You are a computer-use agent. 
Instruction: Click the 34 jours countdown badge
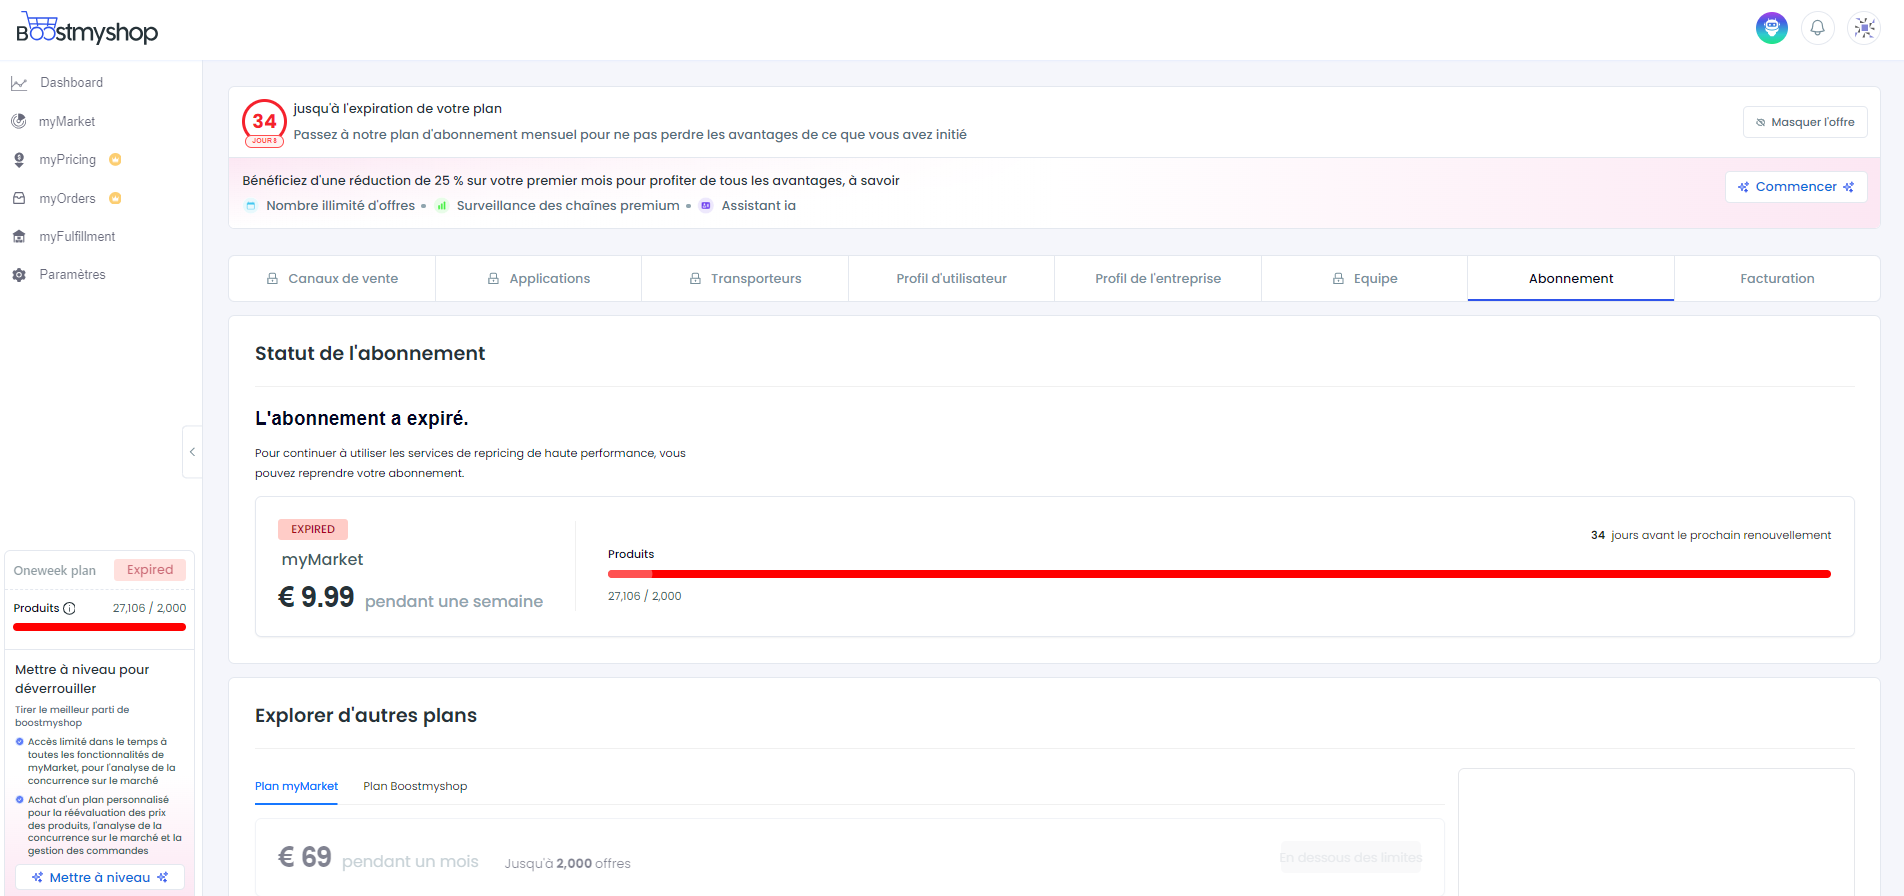[264, 123]
